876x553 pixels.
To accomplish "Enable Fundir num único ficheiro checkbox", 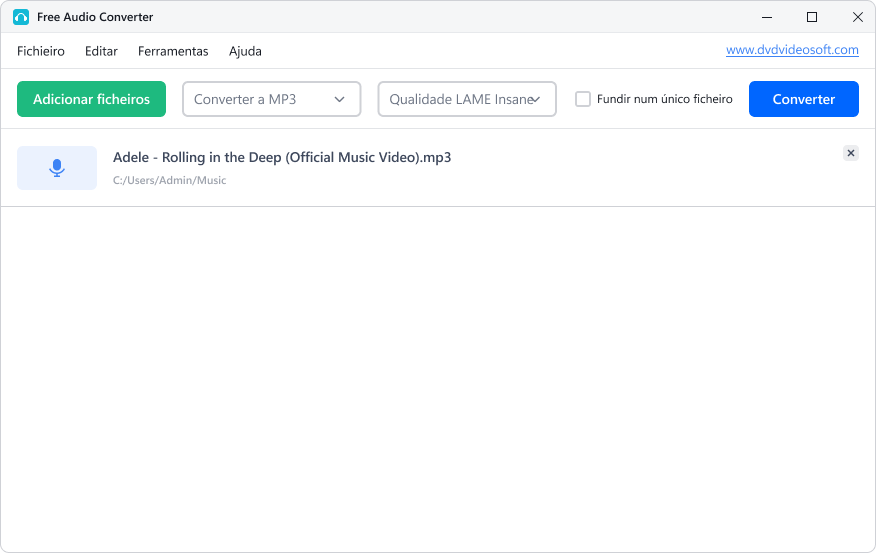I will click(x=583, y=99).
